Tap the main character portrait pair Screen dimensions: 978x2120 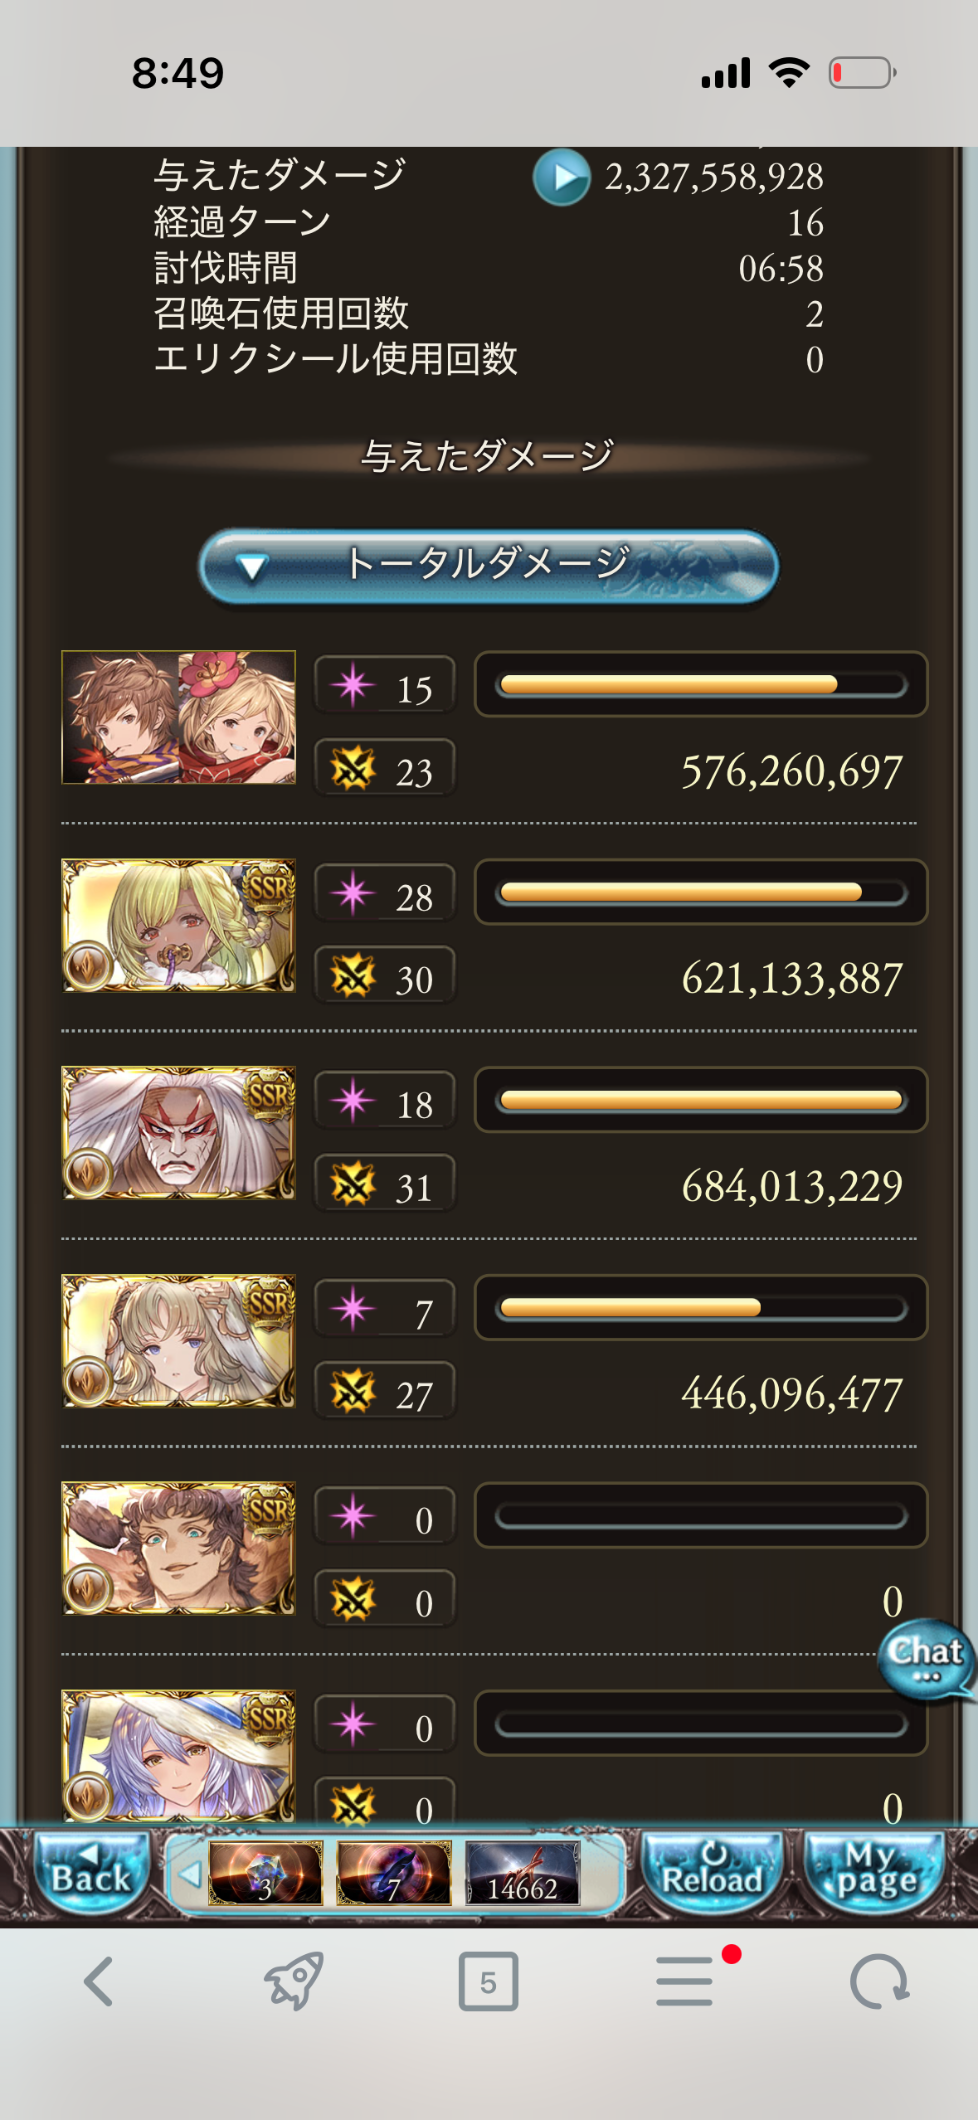click(179, 717)
